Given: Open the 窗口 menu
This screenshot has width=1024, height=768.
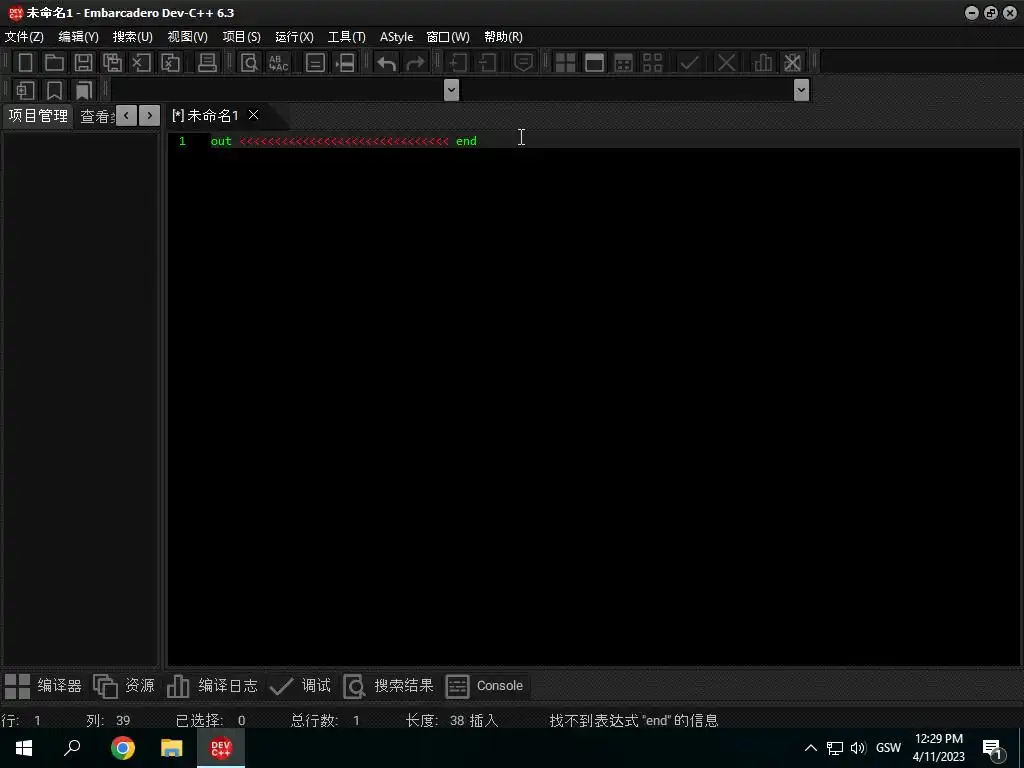Looking at the screenshot, I should coord(448,37).
